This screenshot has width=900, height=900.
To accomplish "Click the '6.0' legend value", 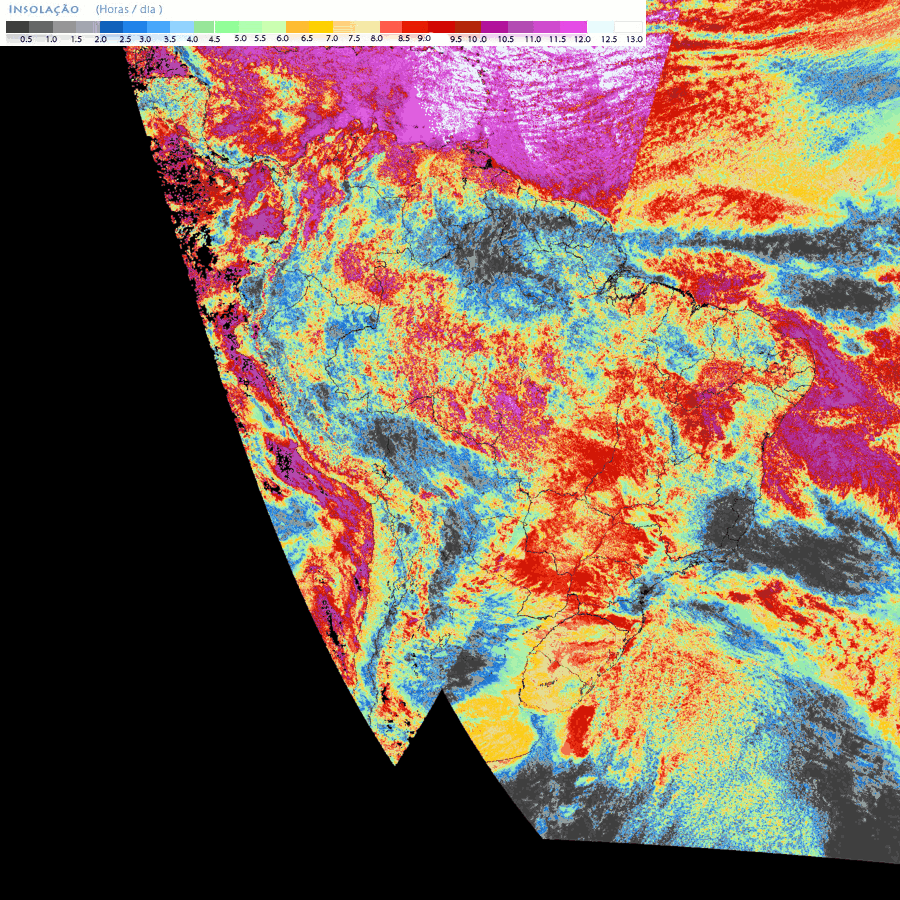I will [x=282, y=38].
